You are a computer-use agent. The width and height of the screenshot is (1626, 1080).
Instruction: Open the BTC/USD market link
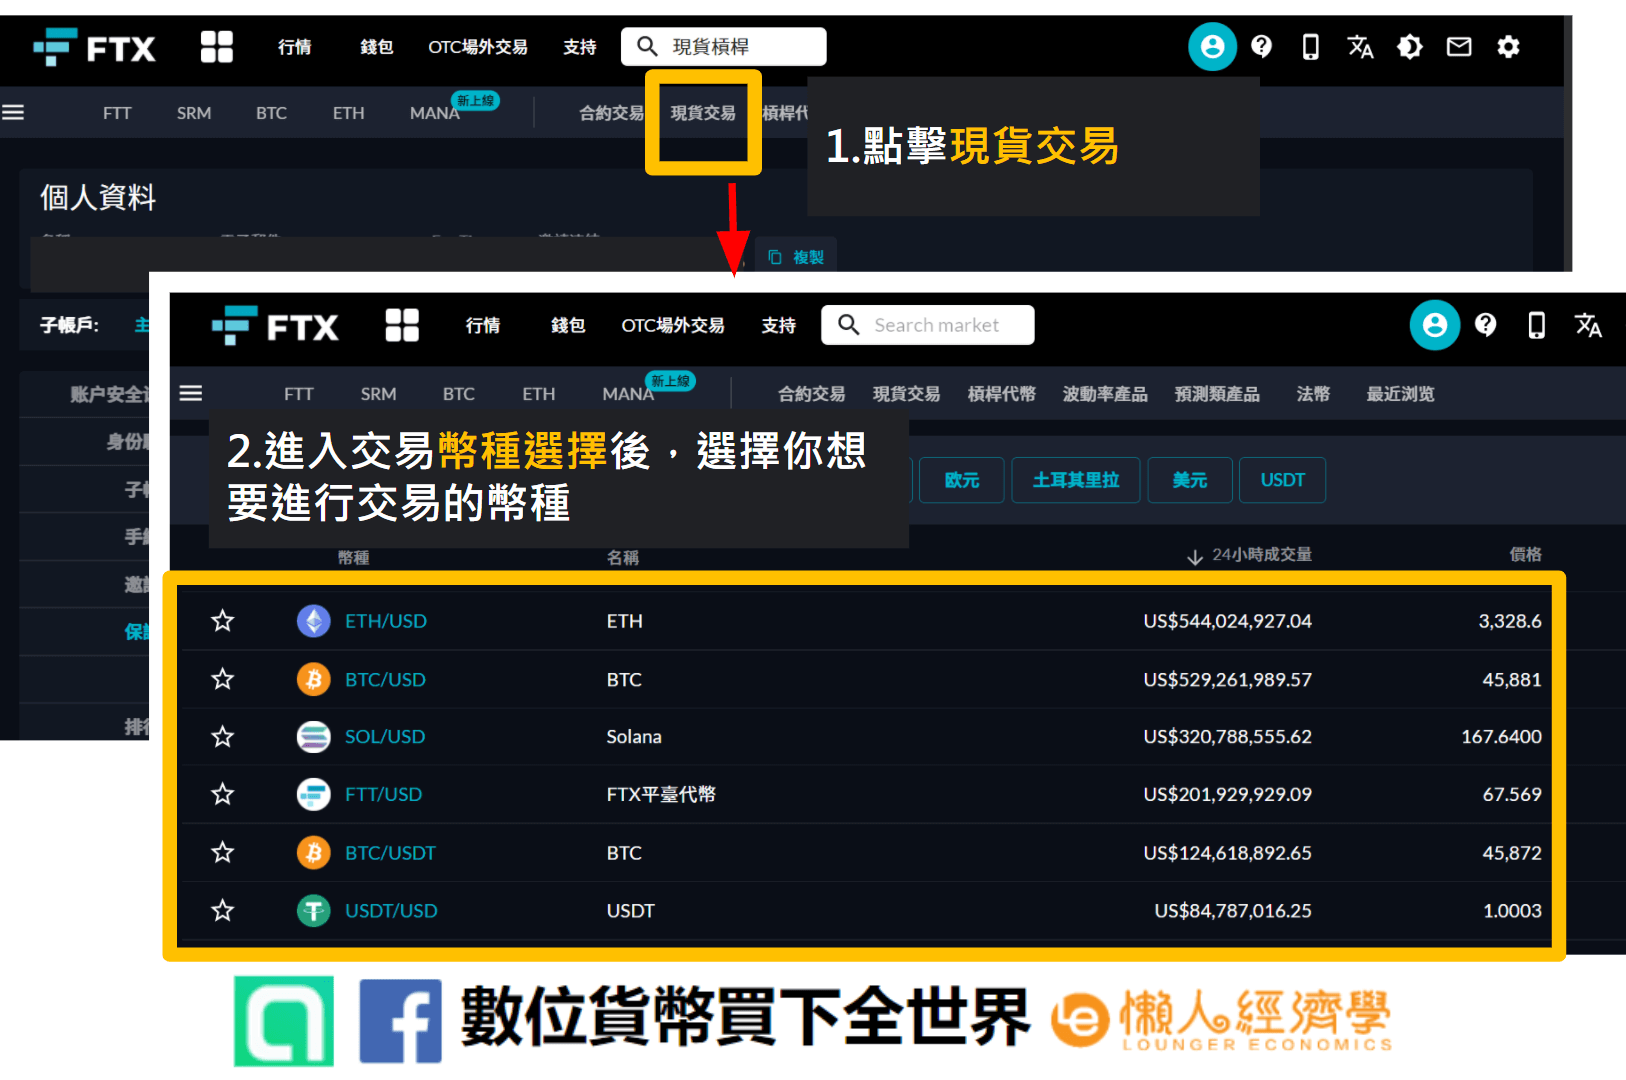[385, 679]
